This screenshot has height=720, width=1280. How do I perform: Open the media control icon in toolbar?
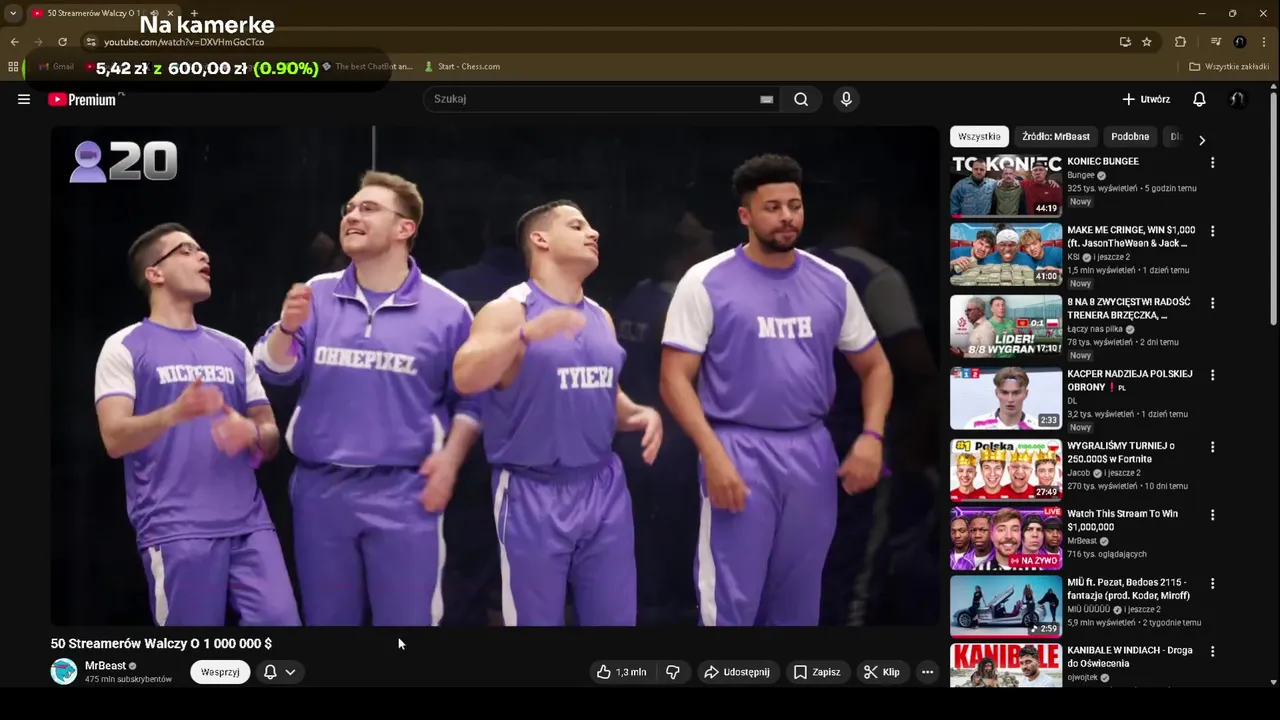pyautogui.click(x=1216, y=42)
